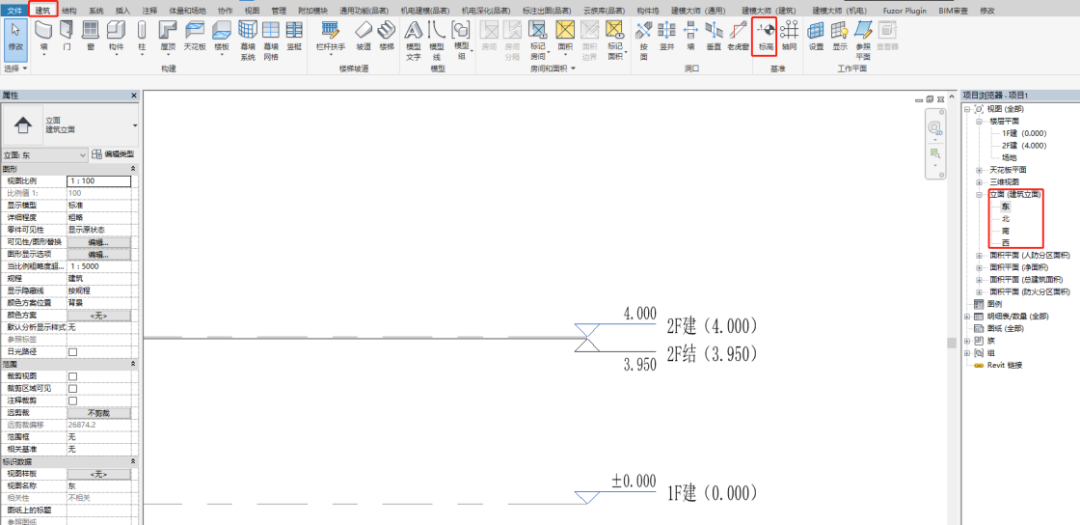
Task: Select the 墙 (Wall) tool in 构建 panel
Action: pyautogui.click(x=43, y=38)
